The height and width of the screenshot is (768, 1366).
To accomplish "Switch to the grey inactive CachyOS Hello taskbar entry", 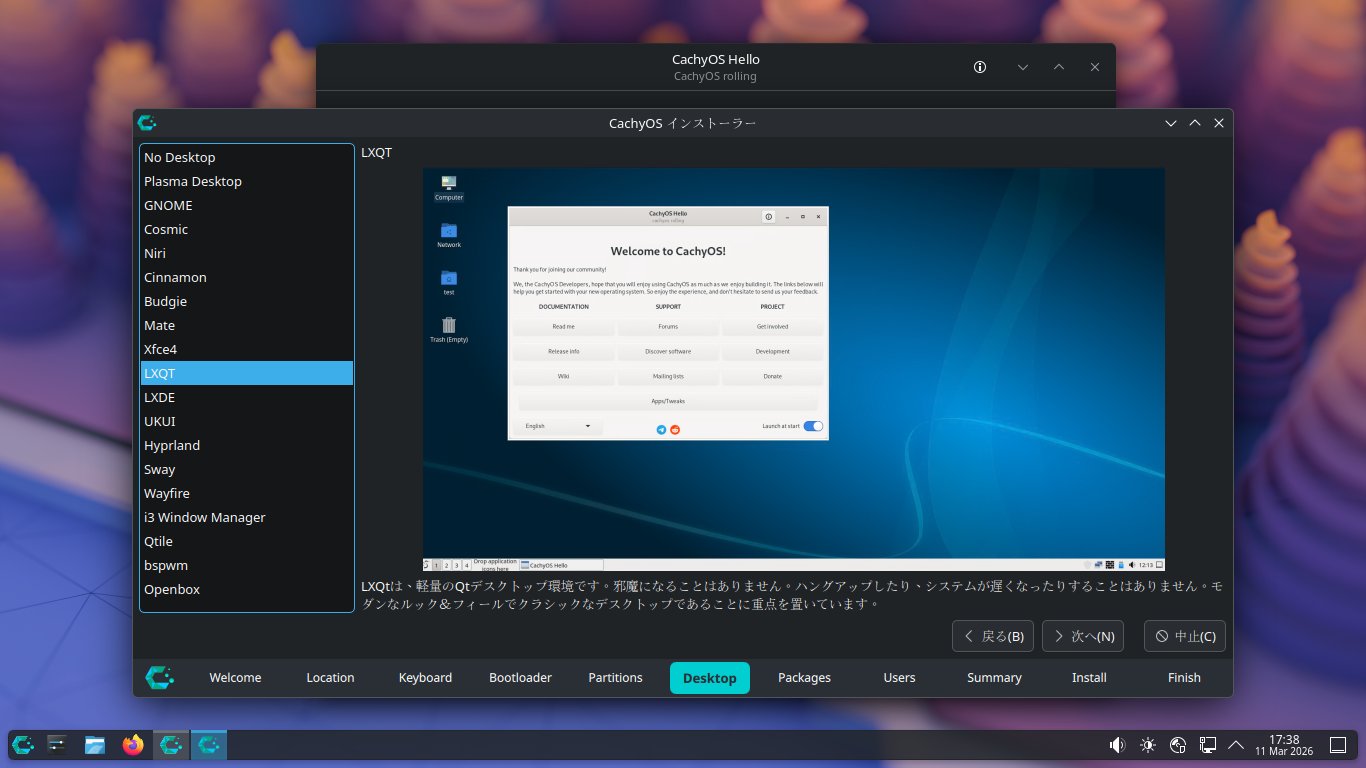I will 171,744.
